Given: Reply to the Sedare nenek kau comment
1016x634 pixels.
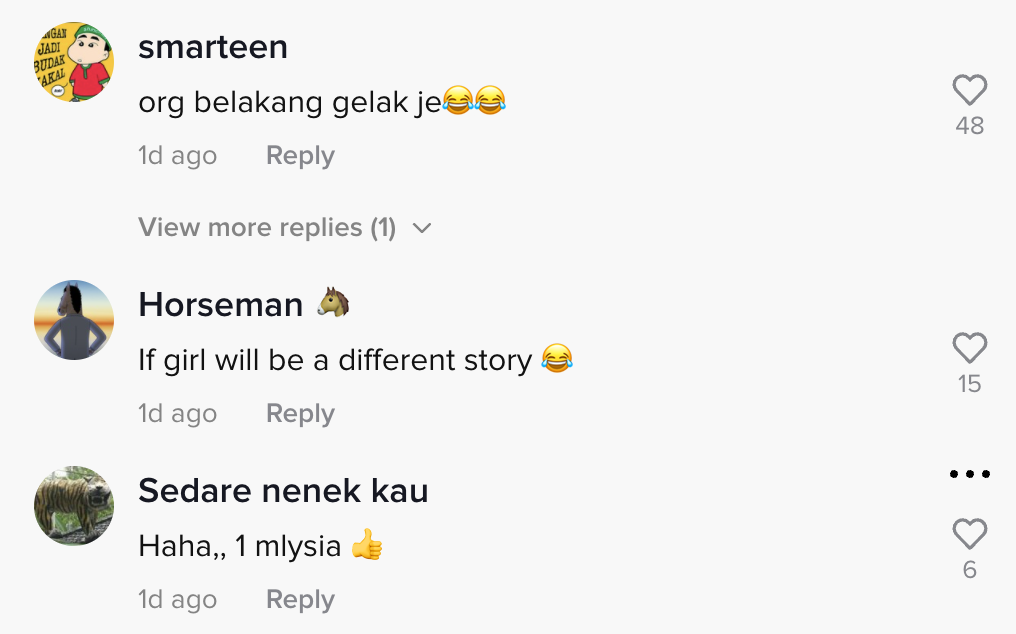Looking at the screenshot, I should coord(300,600).
